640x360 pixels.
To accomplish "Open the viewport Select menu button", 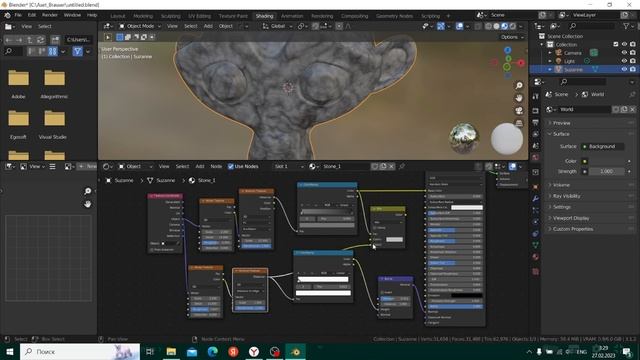I will tap(191, 26).
